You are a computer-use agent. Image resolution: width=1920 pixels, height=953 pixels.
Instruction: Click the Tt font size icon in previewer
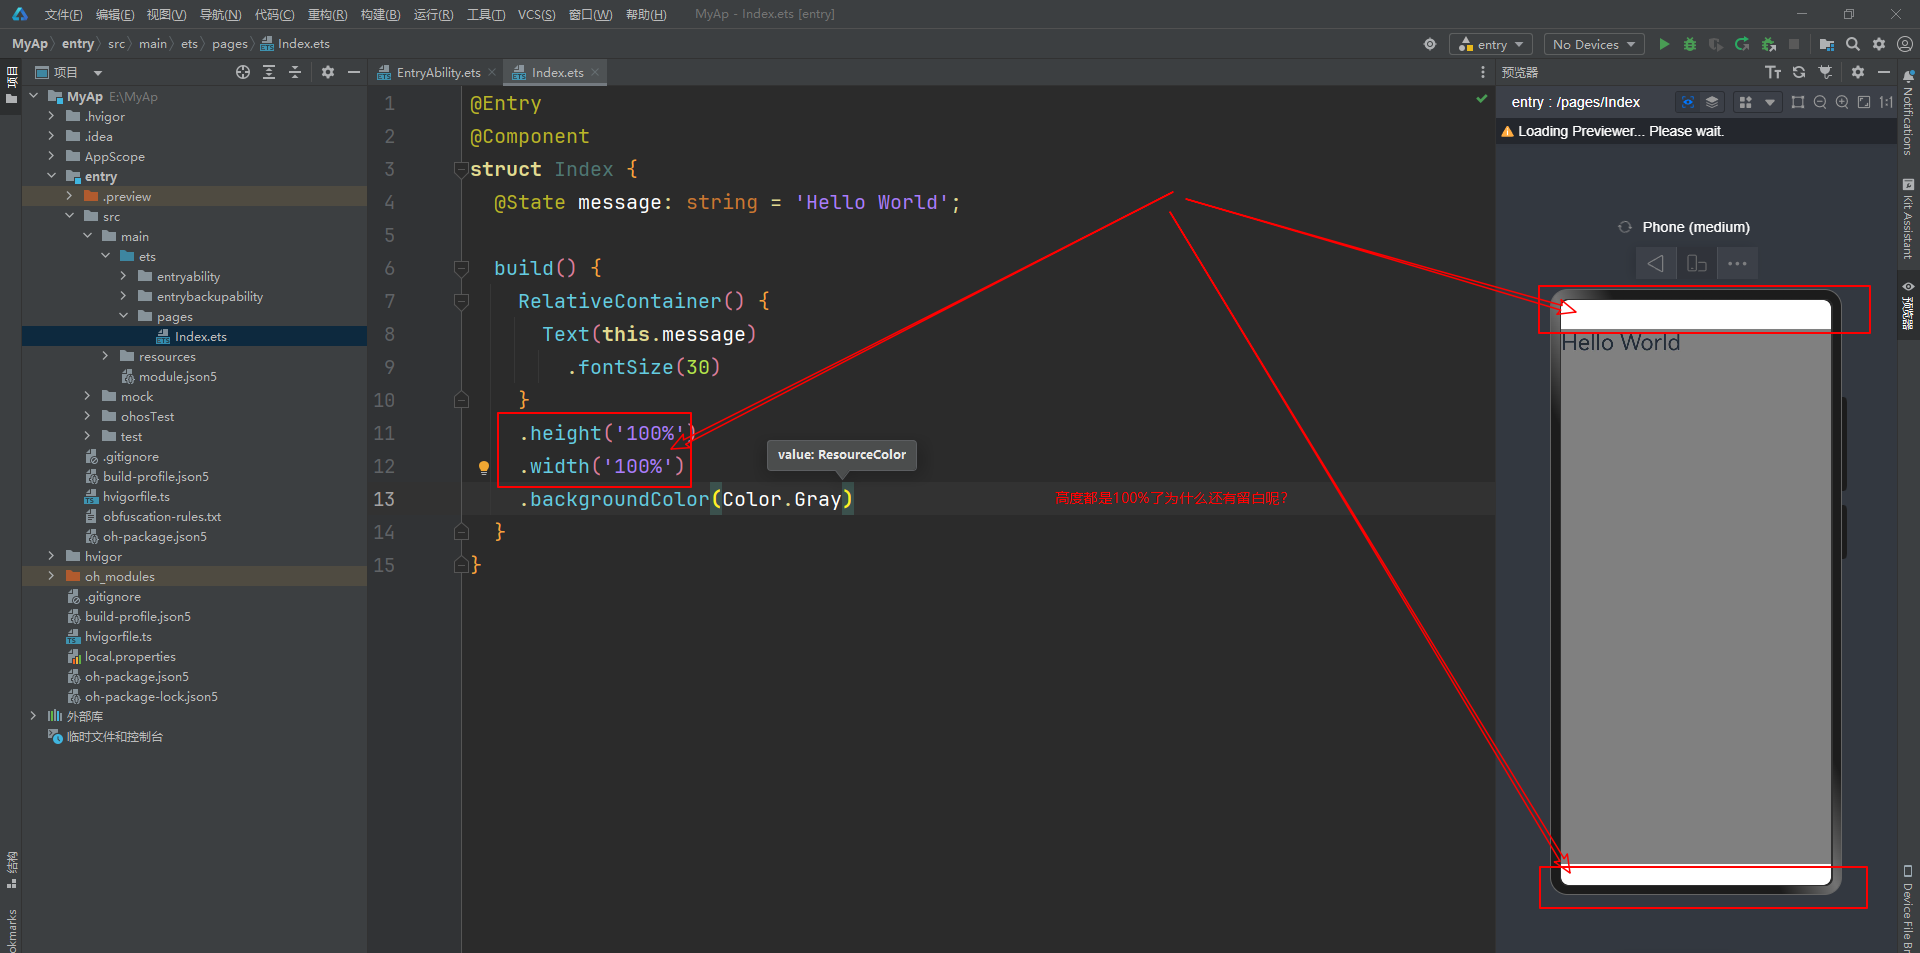coord(1773,72)
